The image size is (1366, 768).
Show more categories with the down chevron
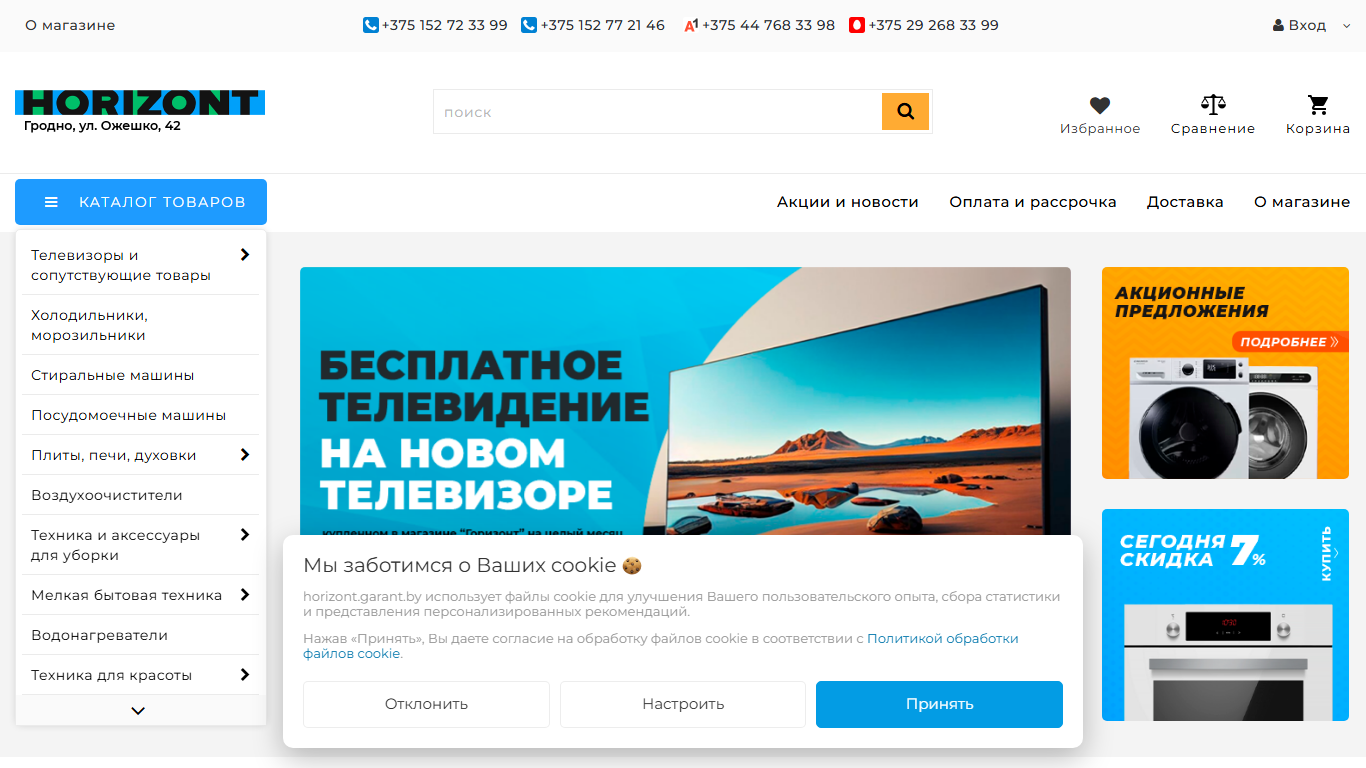point(138,711)
